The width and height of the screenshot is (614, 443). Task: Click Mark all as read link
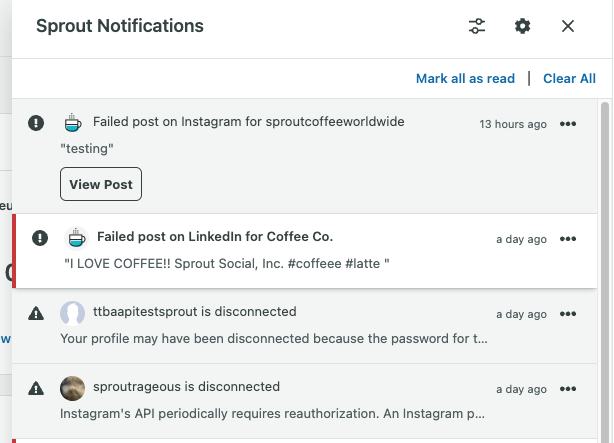pyautogui.click(x=465, y=78)
